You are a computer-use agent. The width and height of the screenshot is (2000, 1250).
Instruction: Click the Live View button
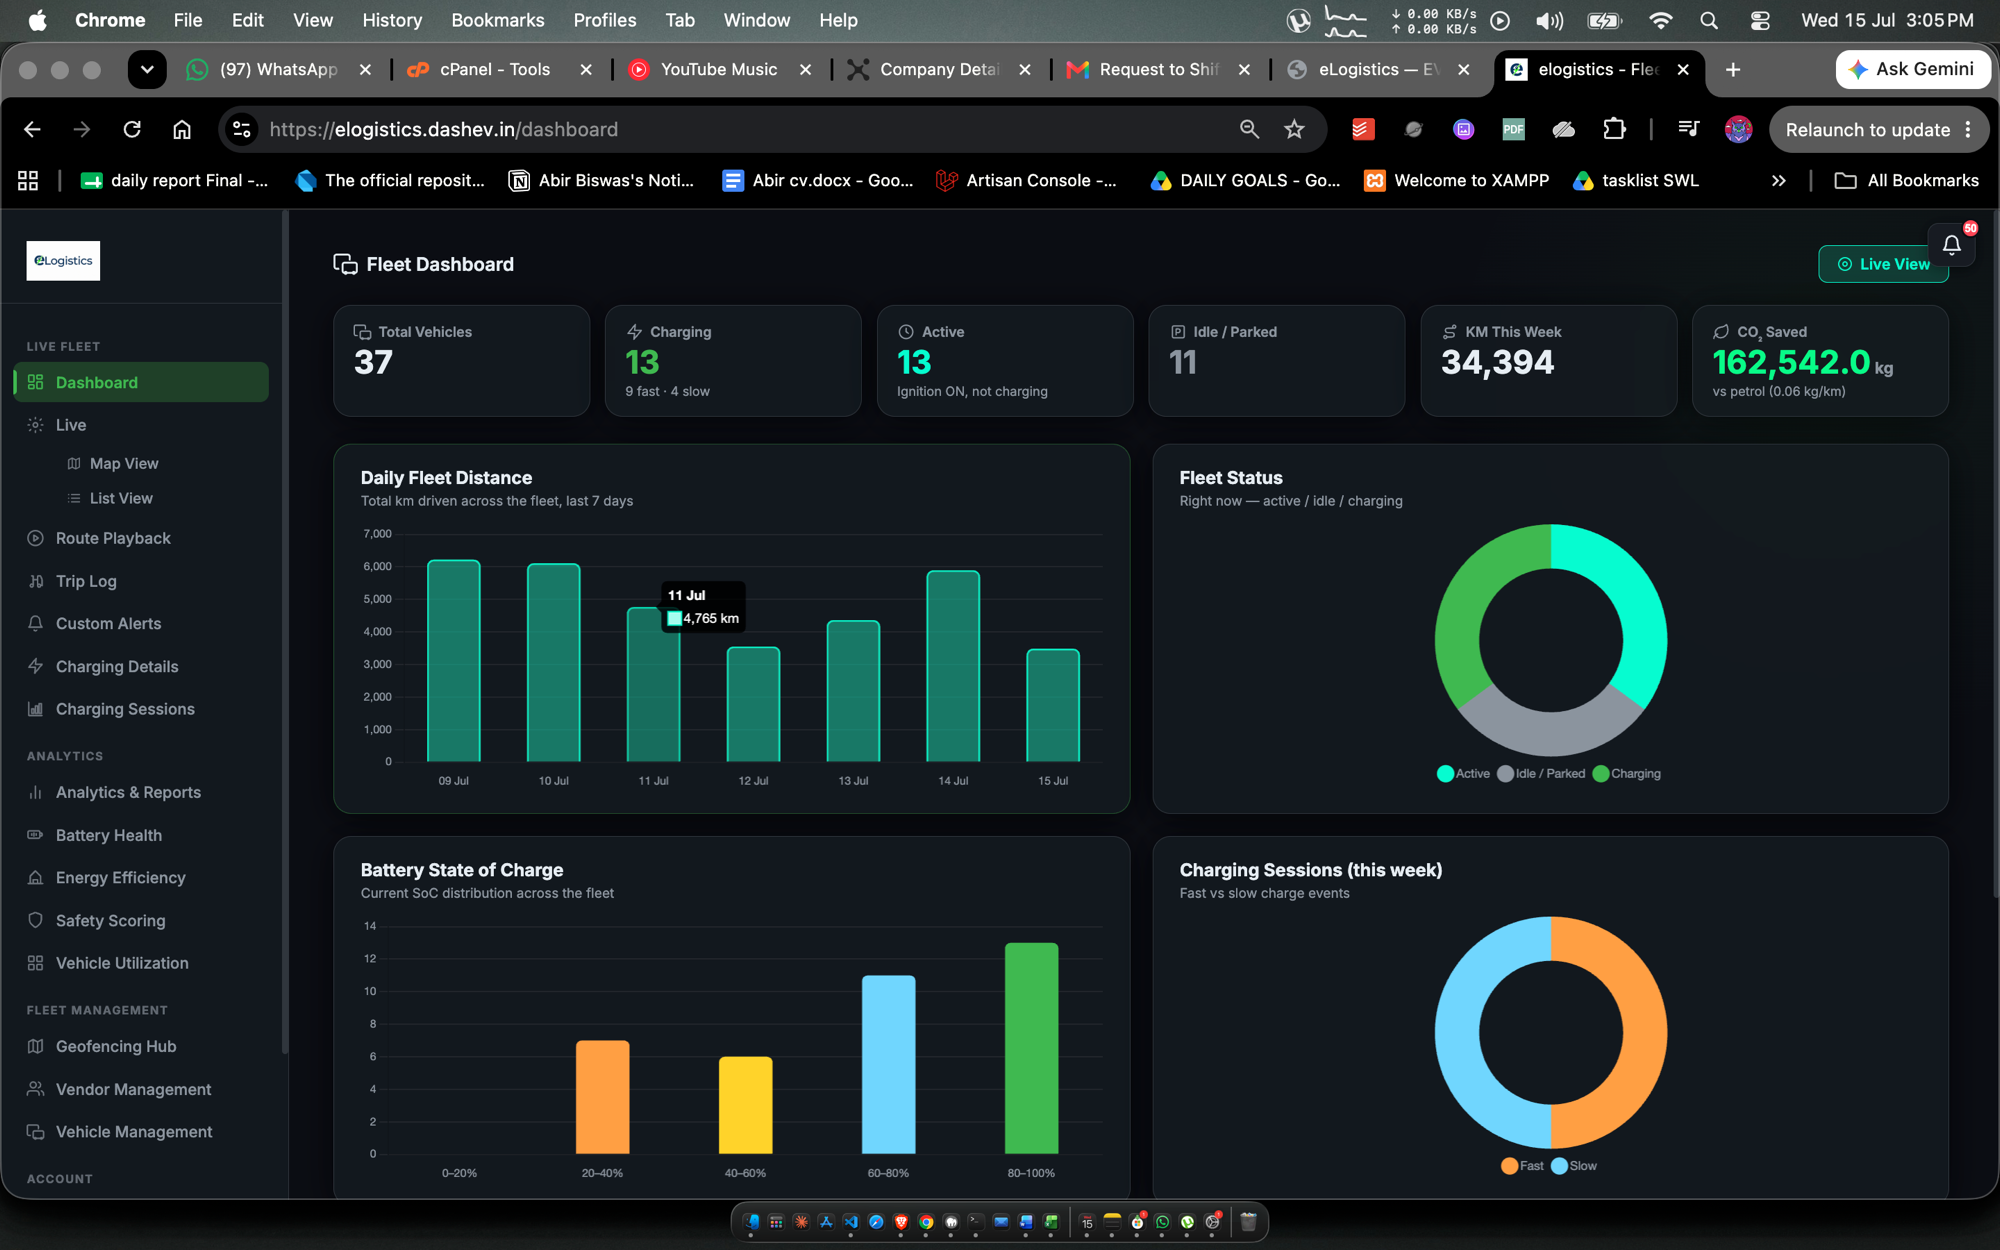click(1882, 264)
